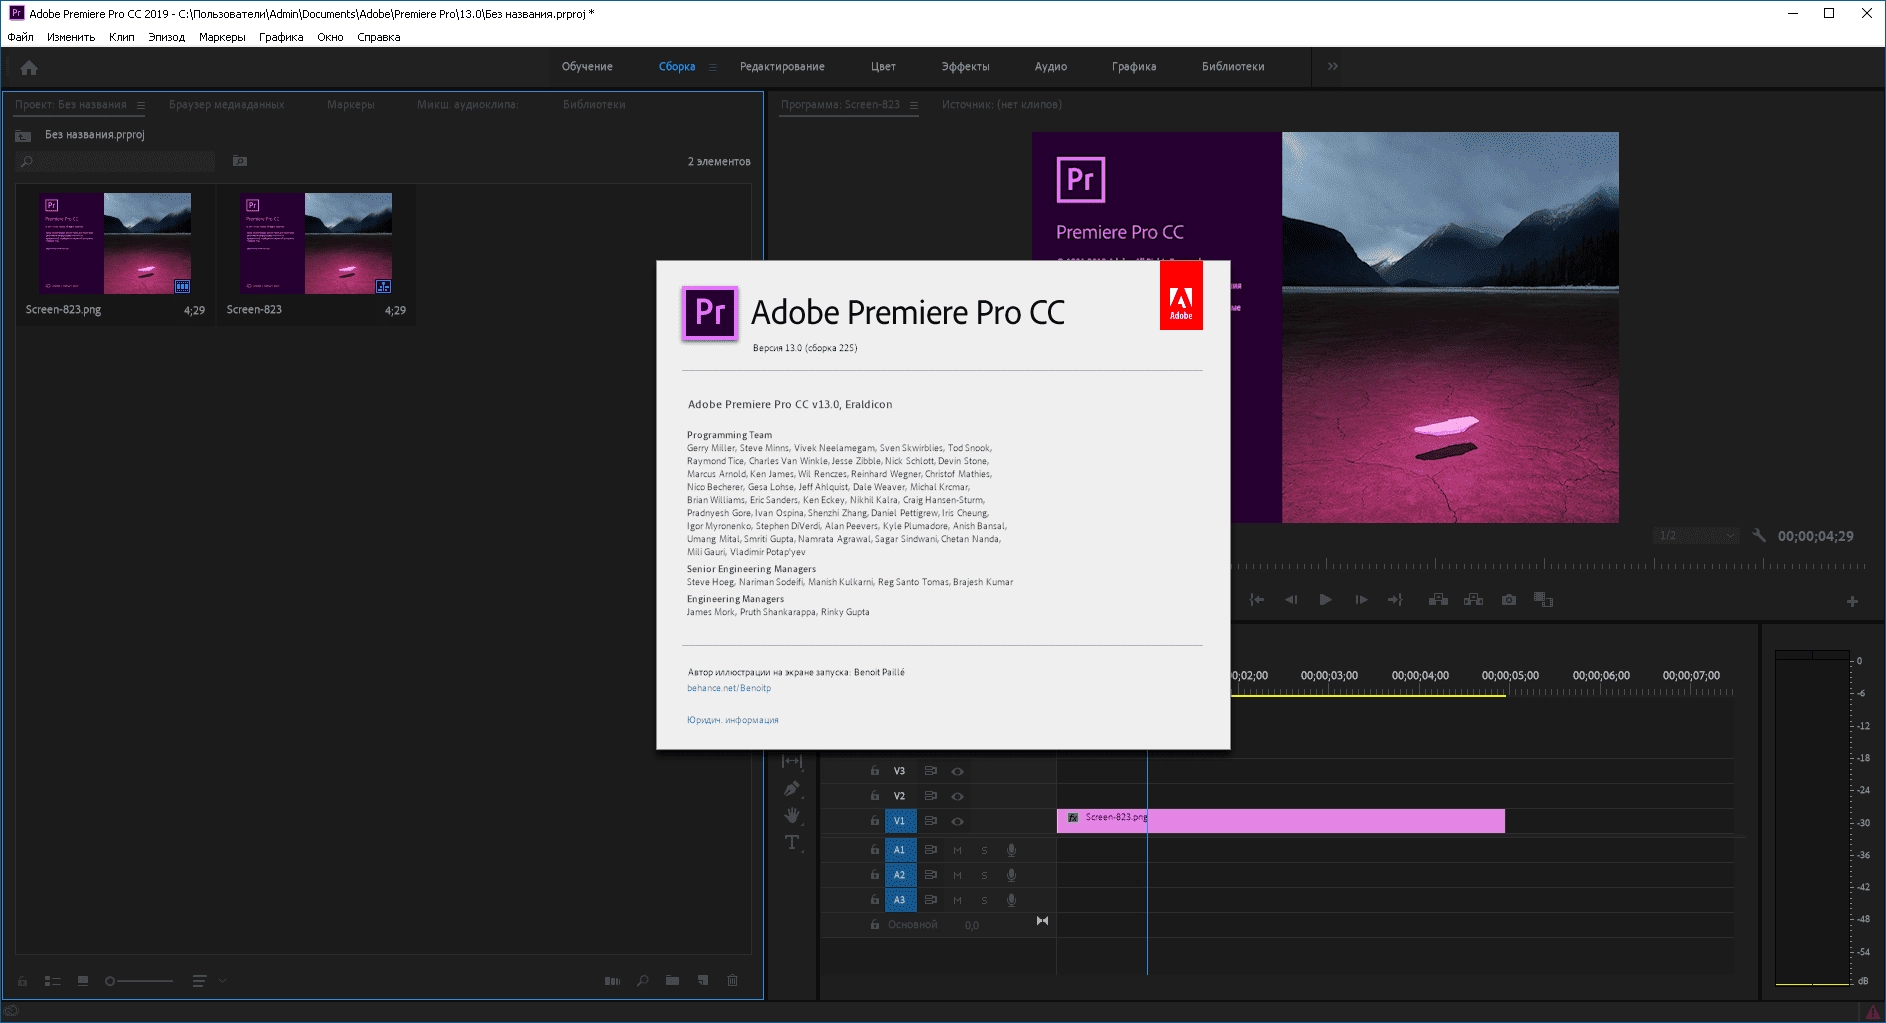The width and height of the screenshot is (1886, 1023).
Task: Toggle V2 track output eye
Action: (957, 796)
